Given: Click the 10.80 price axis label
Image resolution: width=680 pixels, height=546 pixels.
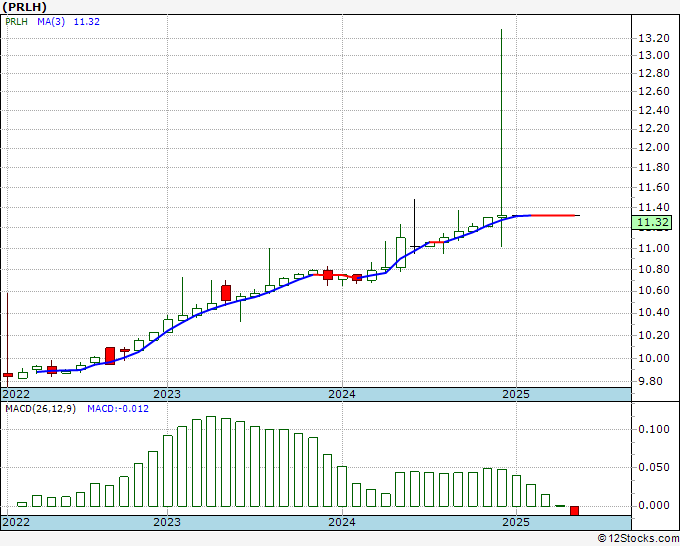Looking at the screenshot, I should pos(654,269).
